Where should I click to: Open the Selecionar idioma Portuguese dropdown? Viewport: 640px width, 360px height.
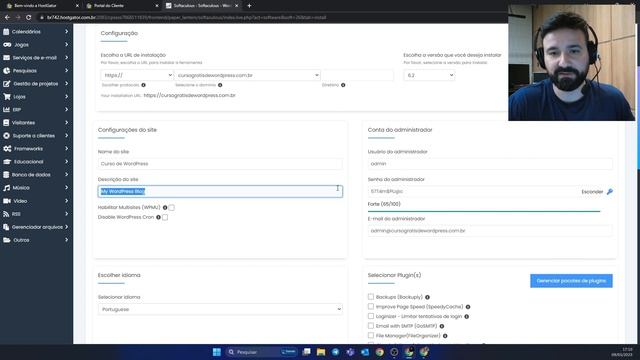(220, 309)
